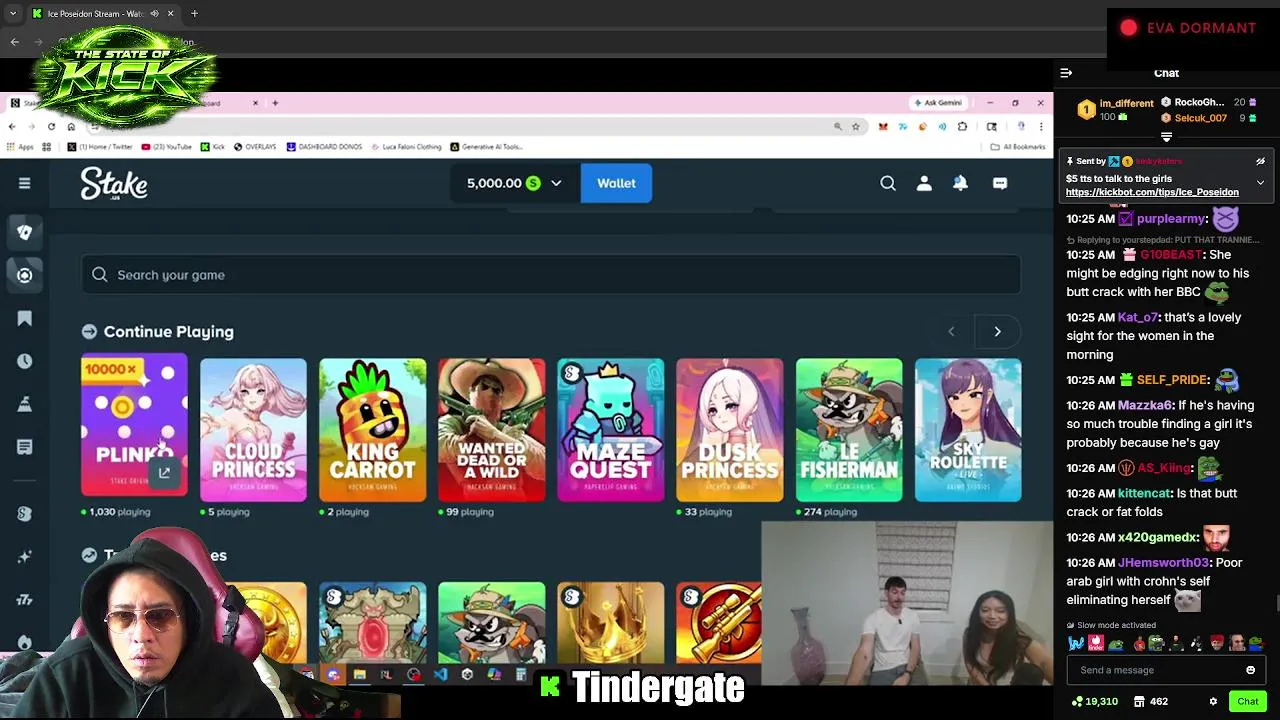This screenshot has width=1280, height=720.
Task: Click the inner browser back arrow
Action: pyautogui.click(x=12, y=127)
